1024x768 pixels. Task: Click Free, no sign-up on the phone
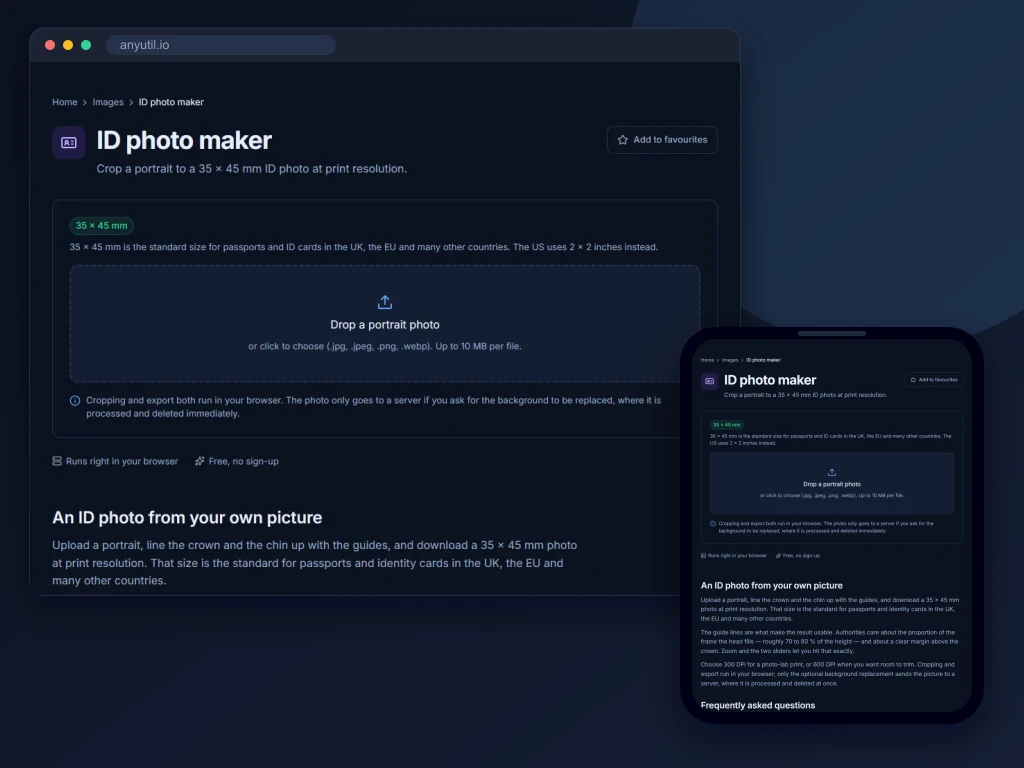[797, 556]
